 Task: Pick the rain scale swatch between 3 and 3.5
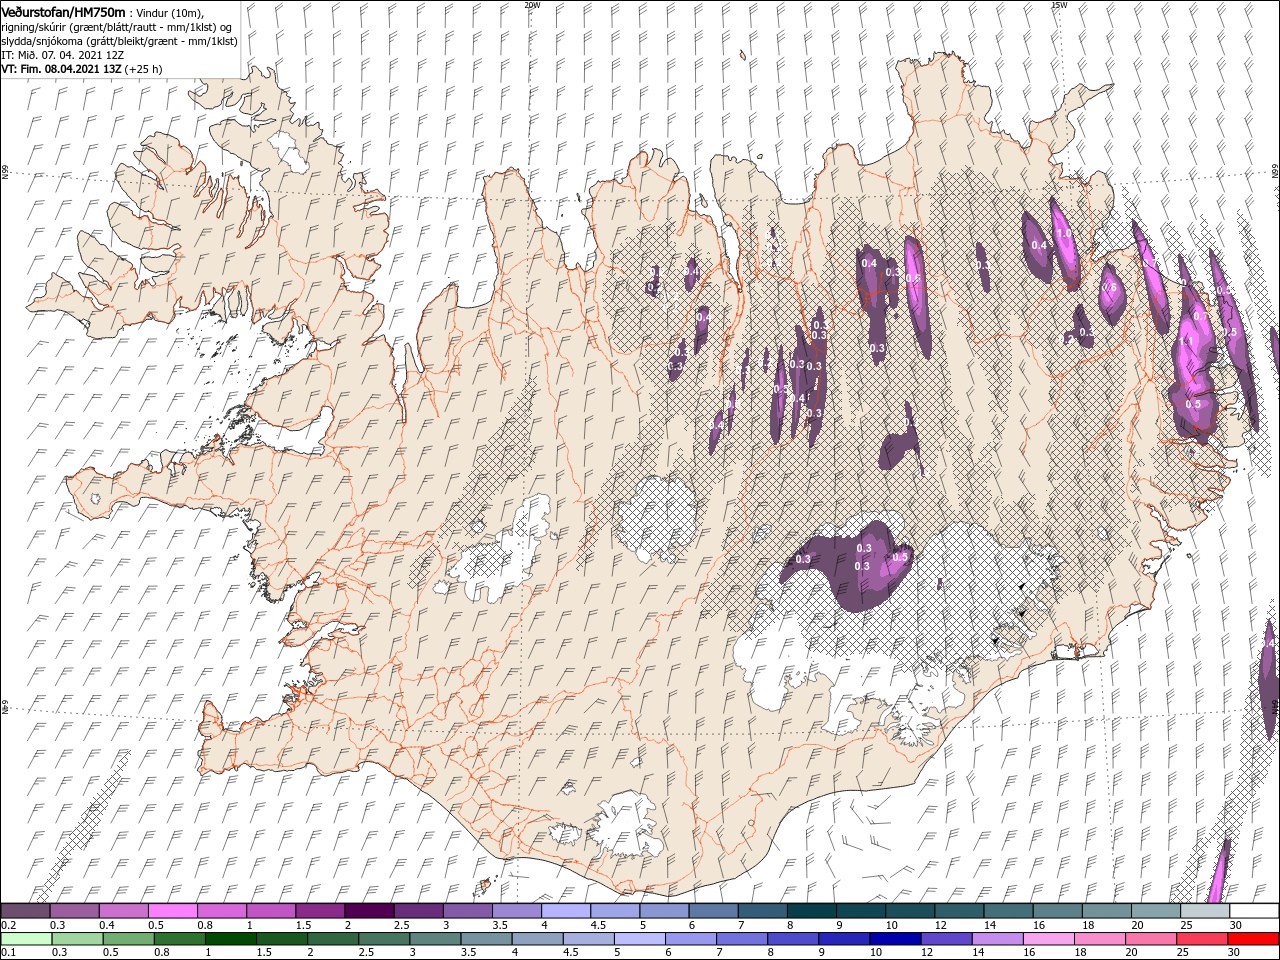(x=436, y=939)
